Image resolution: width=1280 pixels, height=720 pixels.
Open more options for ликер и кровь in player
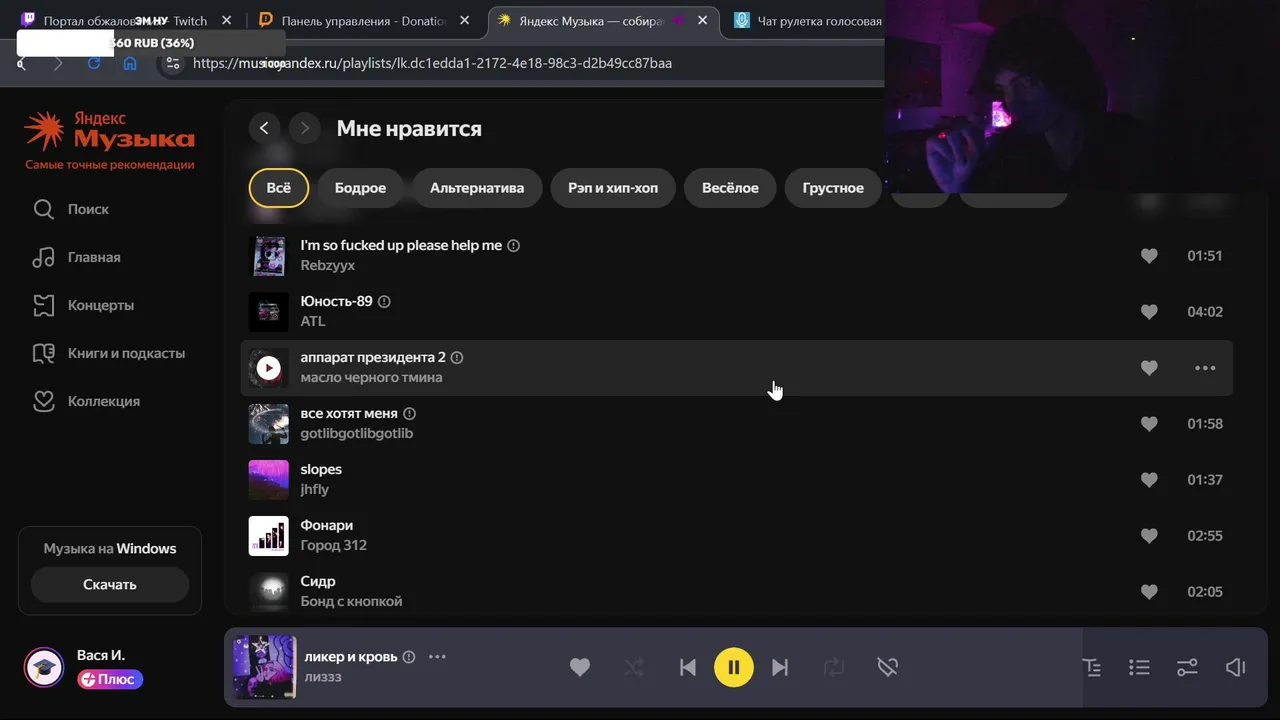(x=437, y=657)
